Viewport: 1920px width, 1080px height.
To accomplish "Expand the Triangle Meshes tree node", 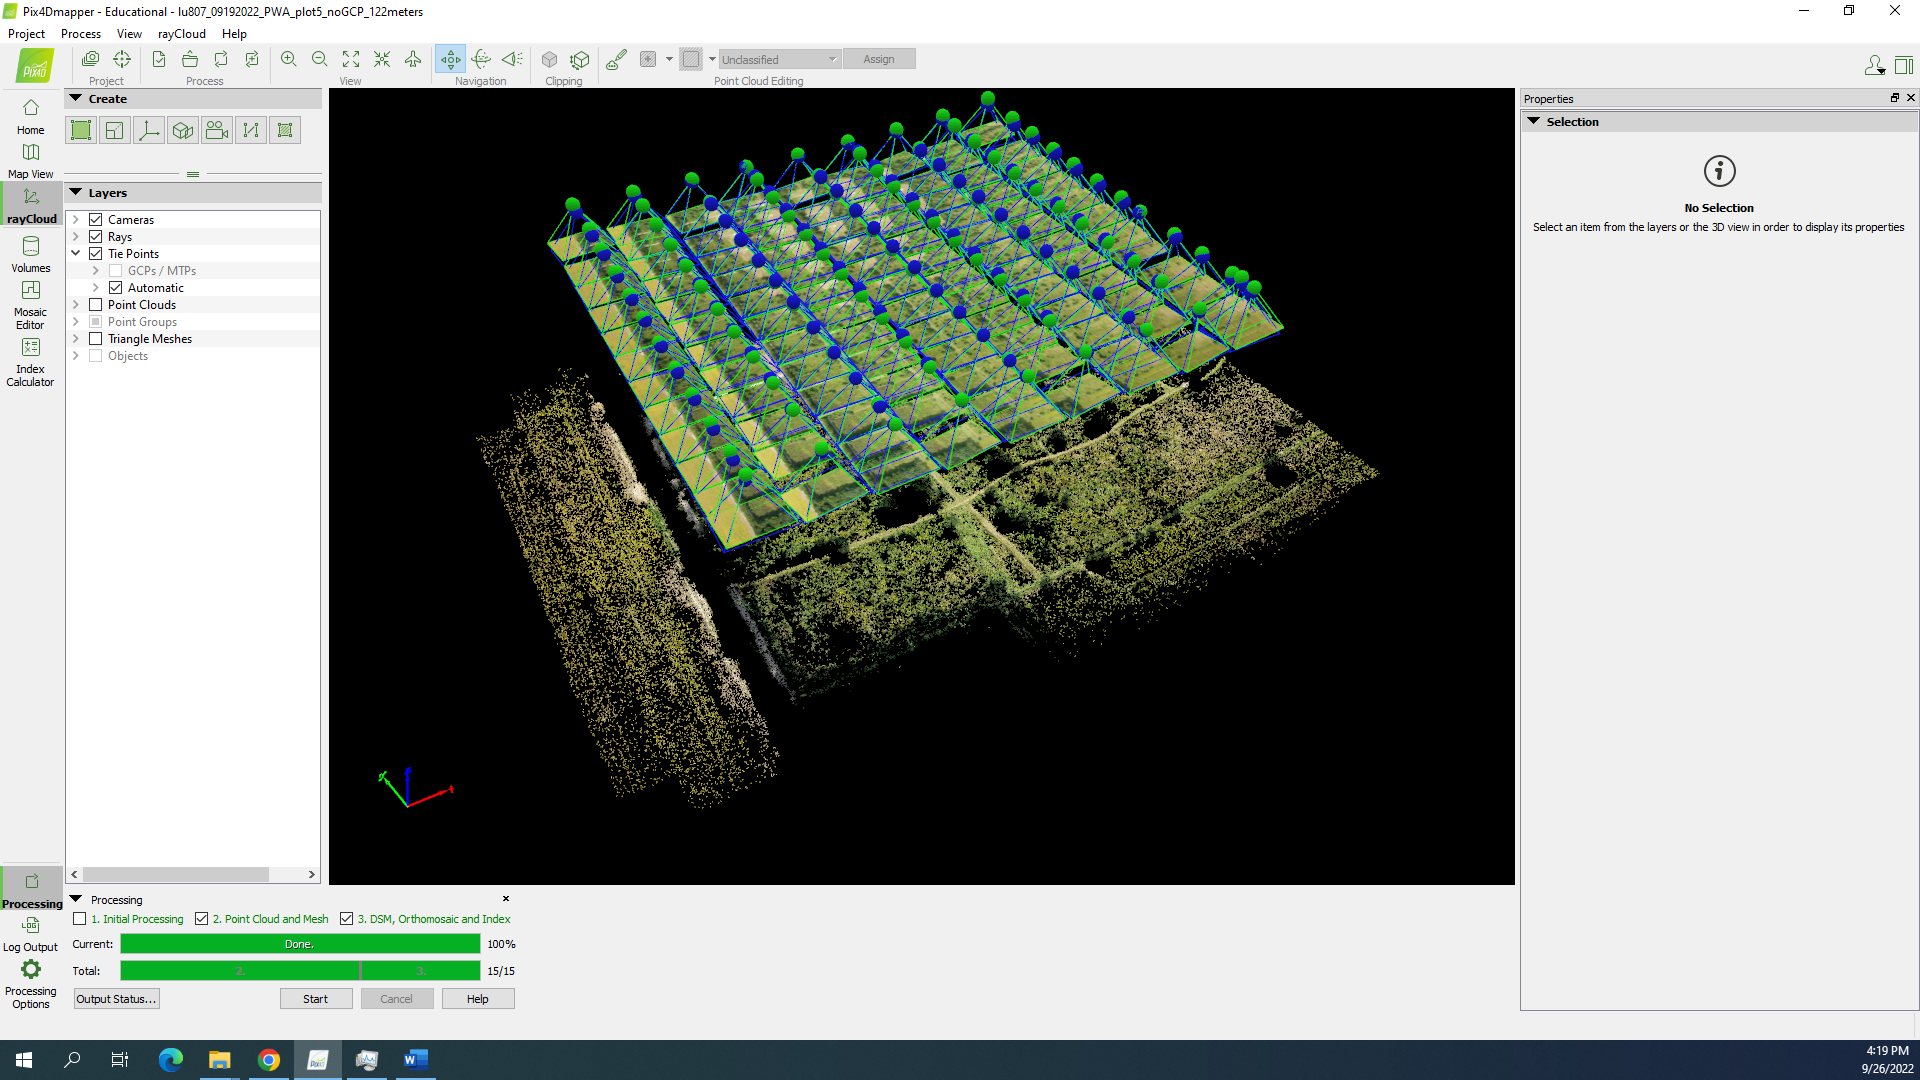I will [x=76, y=339].
